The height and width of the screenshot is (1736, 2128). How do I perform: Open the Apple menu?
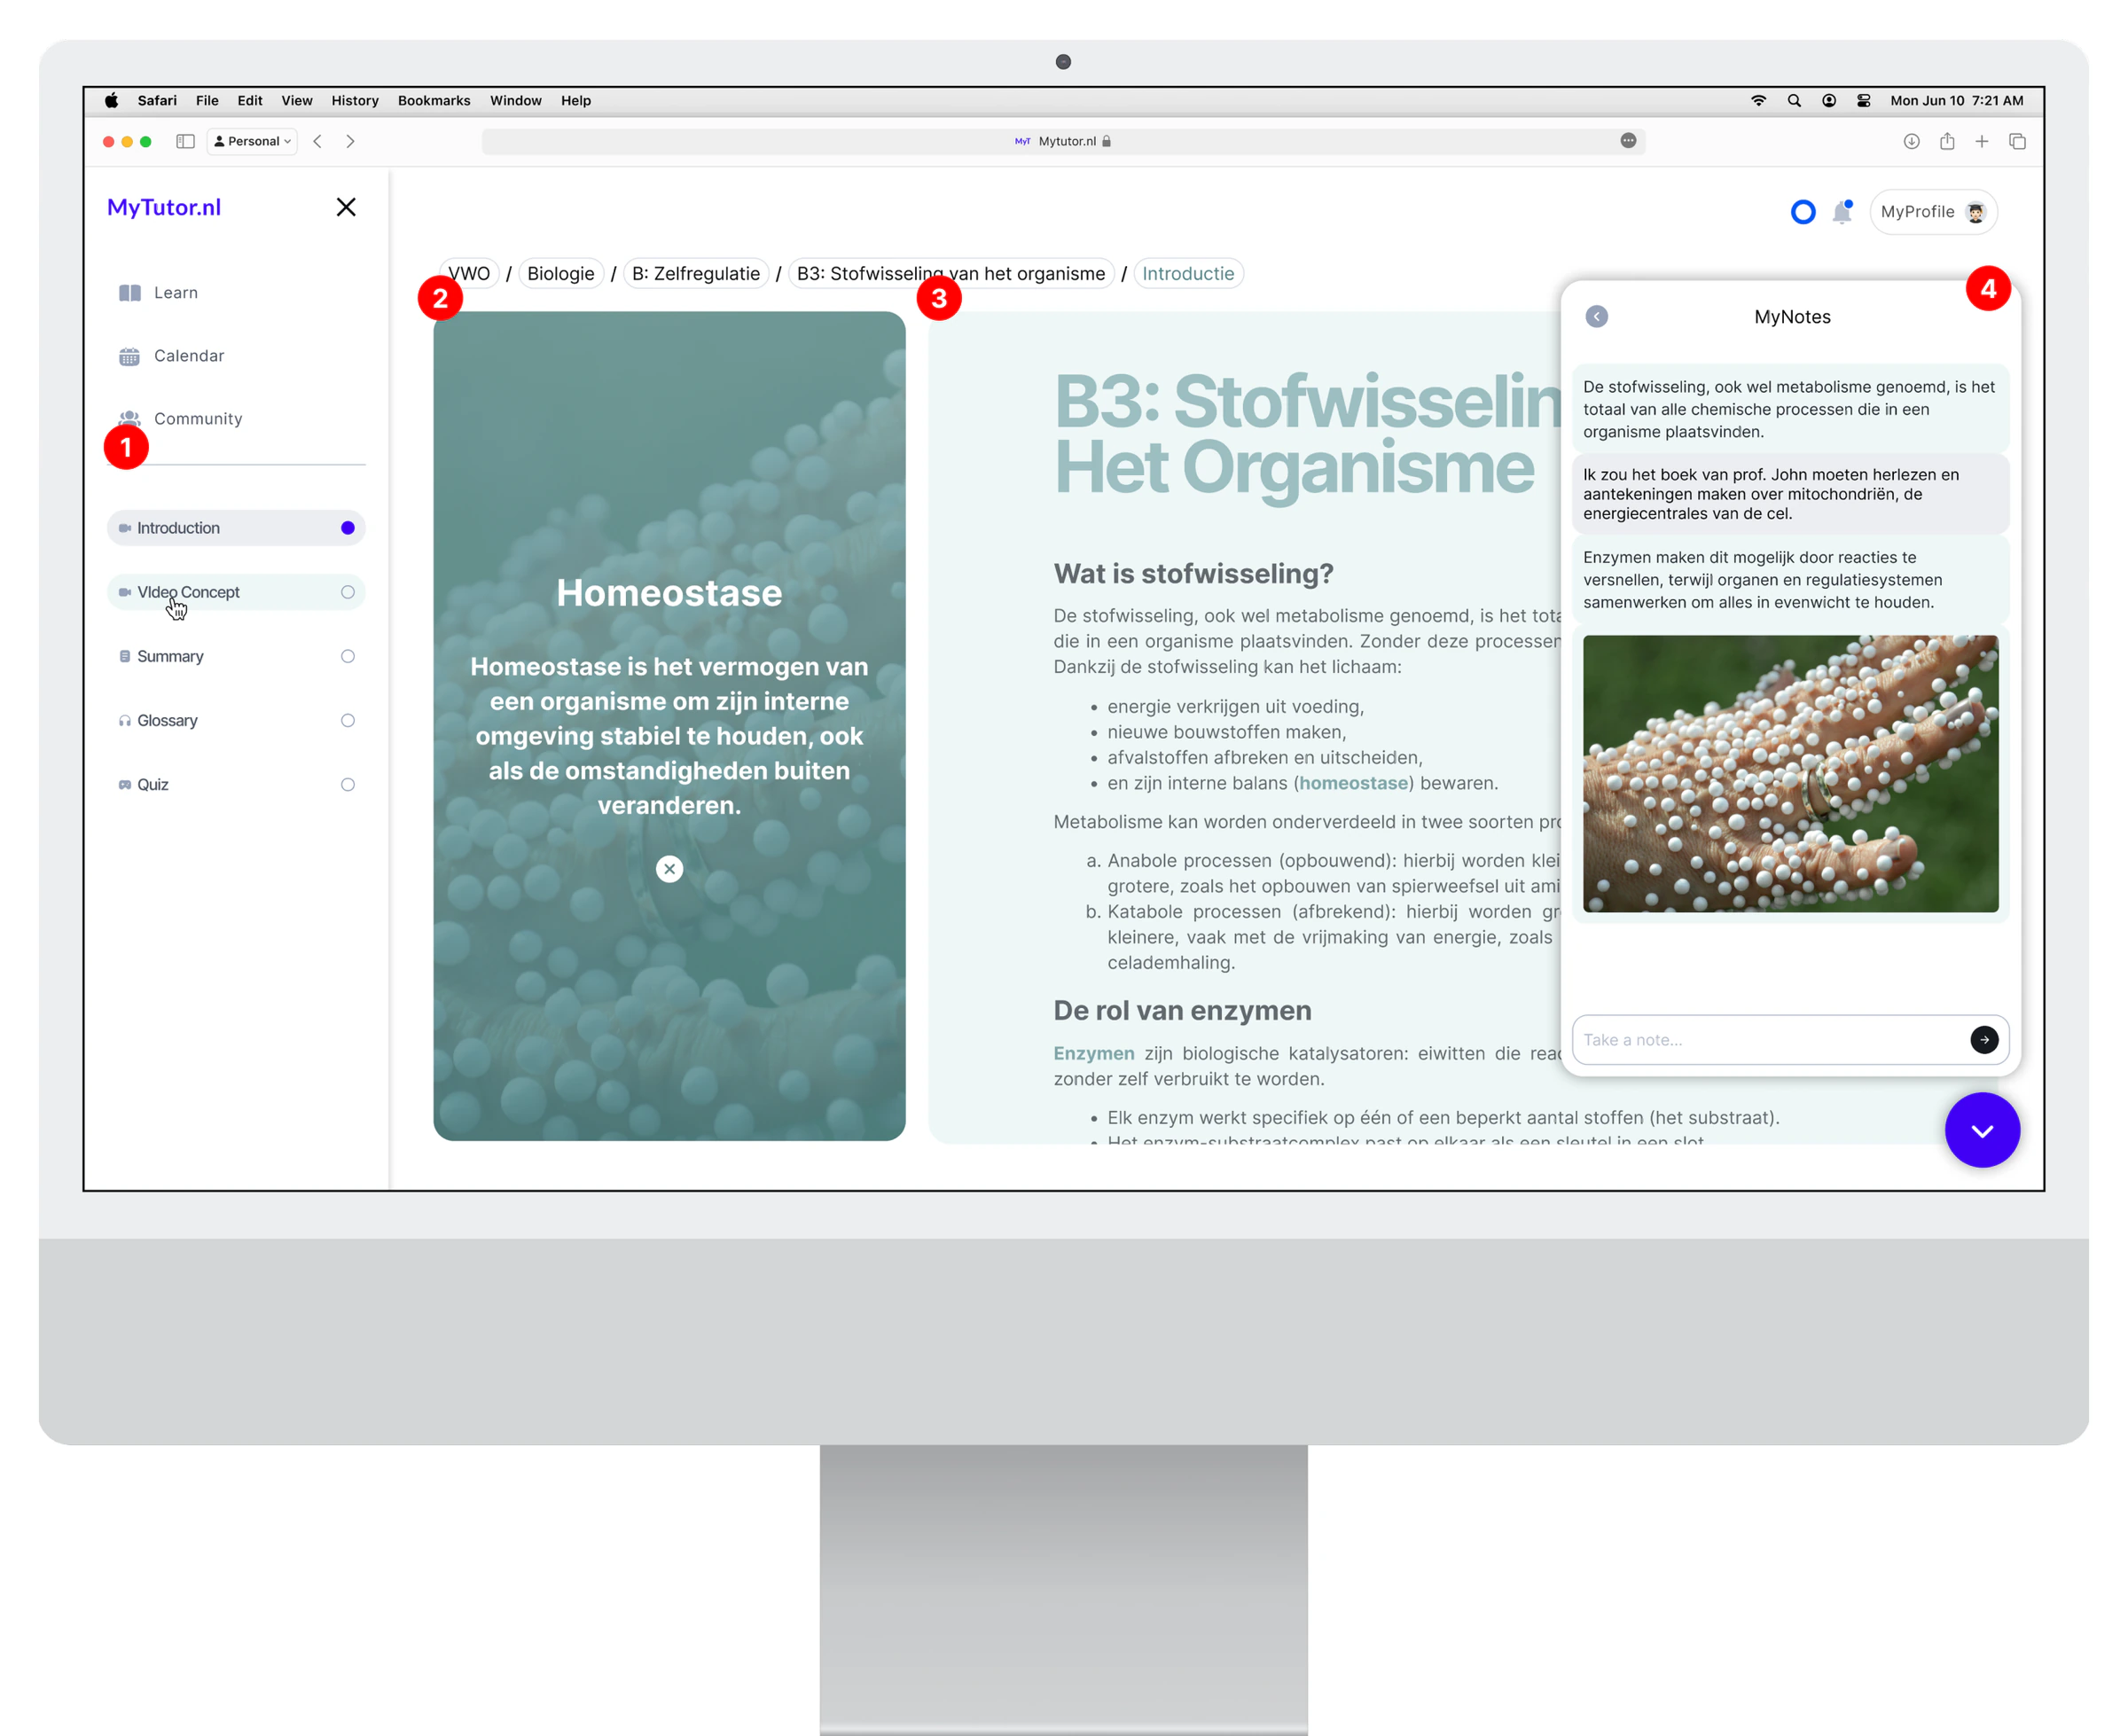pos(111,101)
